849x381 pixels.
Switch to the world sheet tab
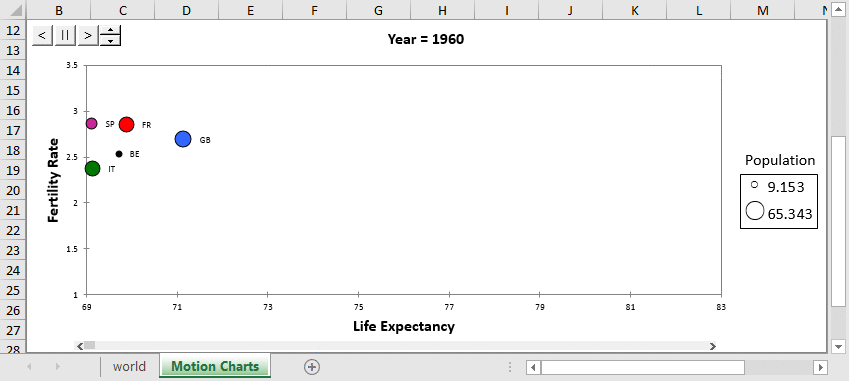click(x=129, y=366)
